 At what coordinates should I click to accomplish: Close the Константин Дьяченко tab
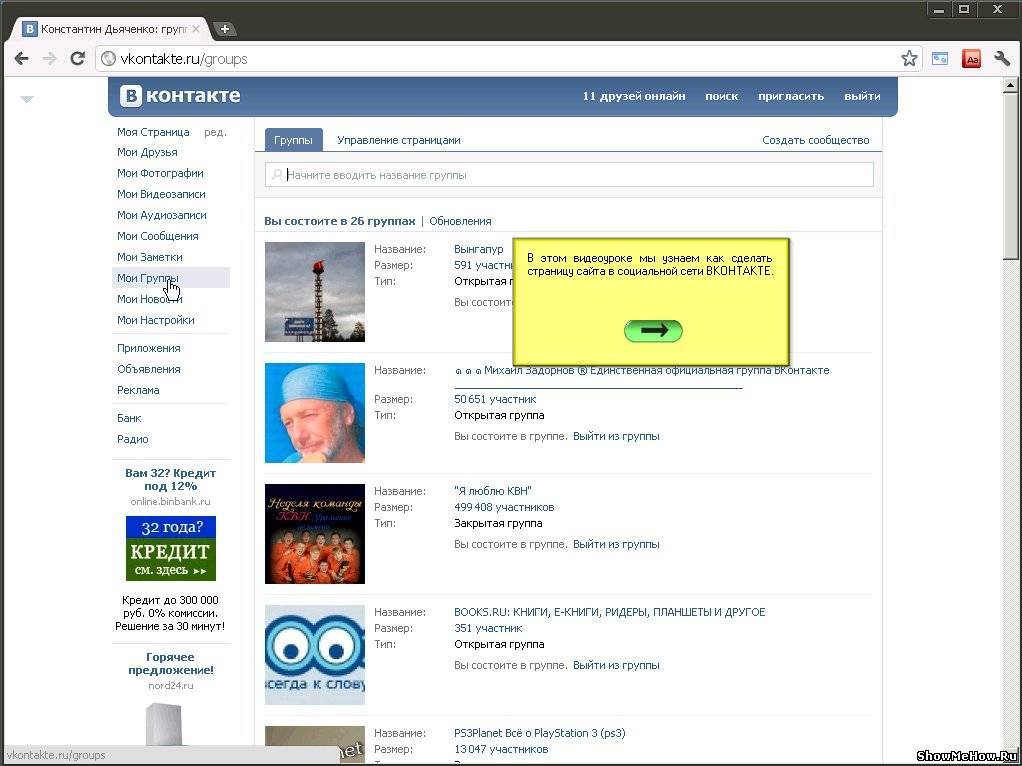click(x=196, y=29)
